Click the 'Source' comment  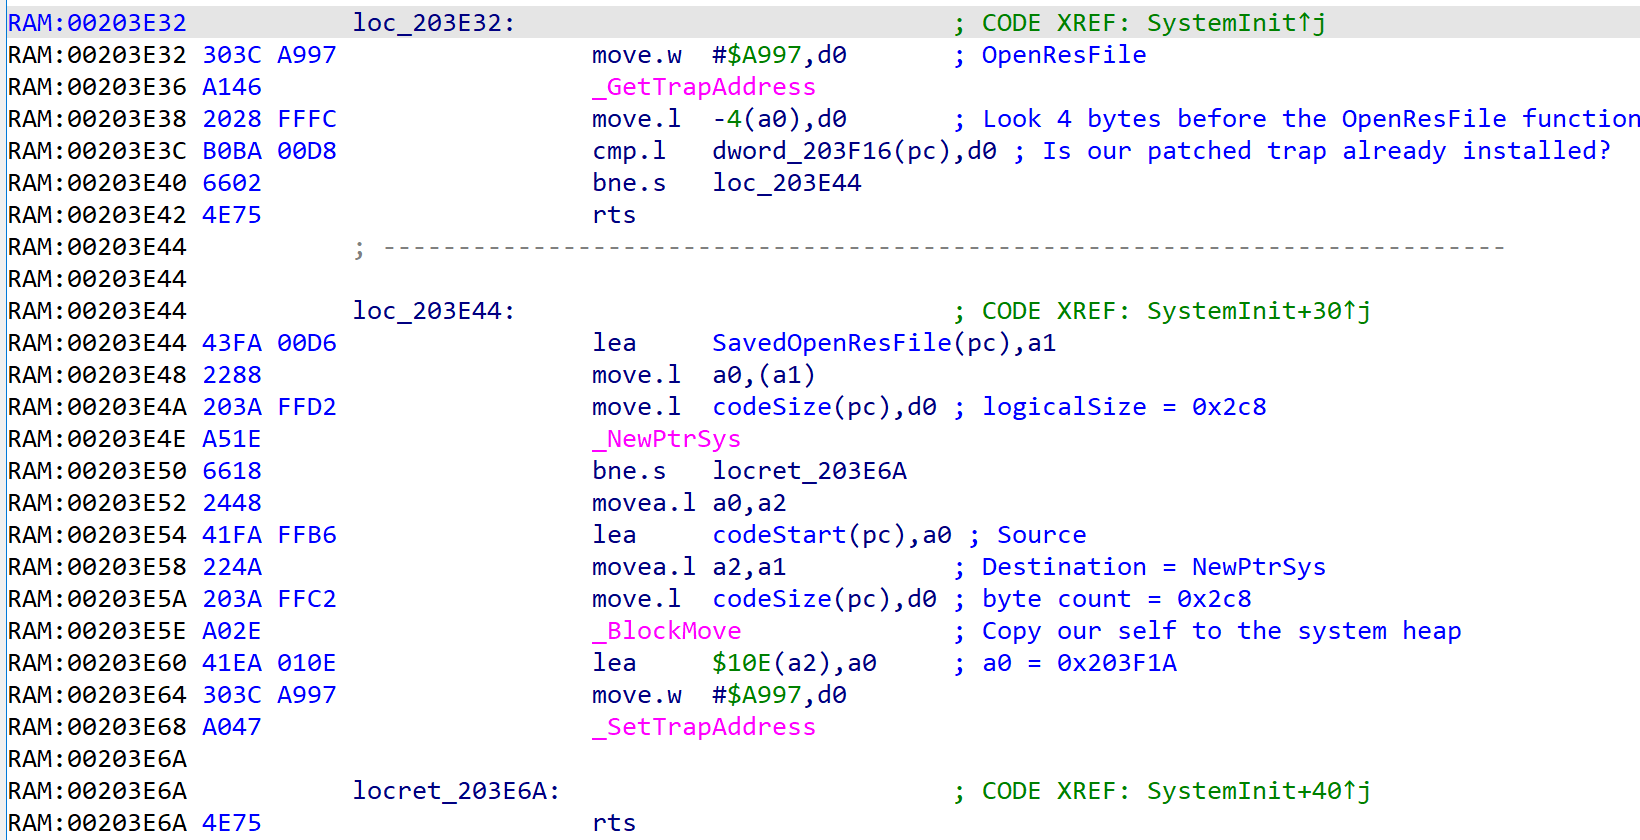[1042, 535]
